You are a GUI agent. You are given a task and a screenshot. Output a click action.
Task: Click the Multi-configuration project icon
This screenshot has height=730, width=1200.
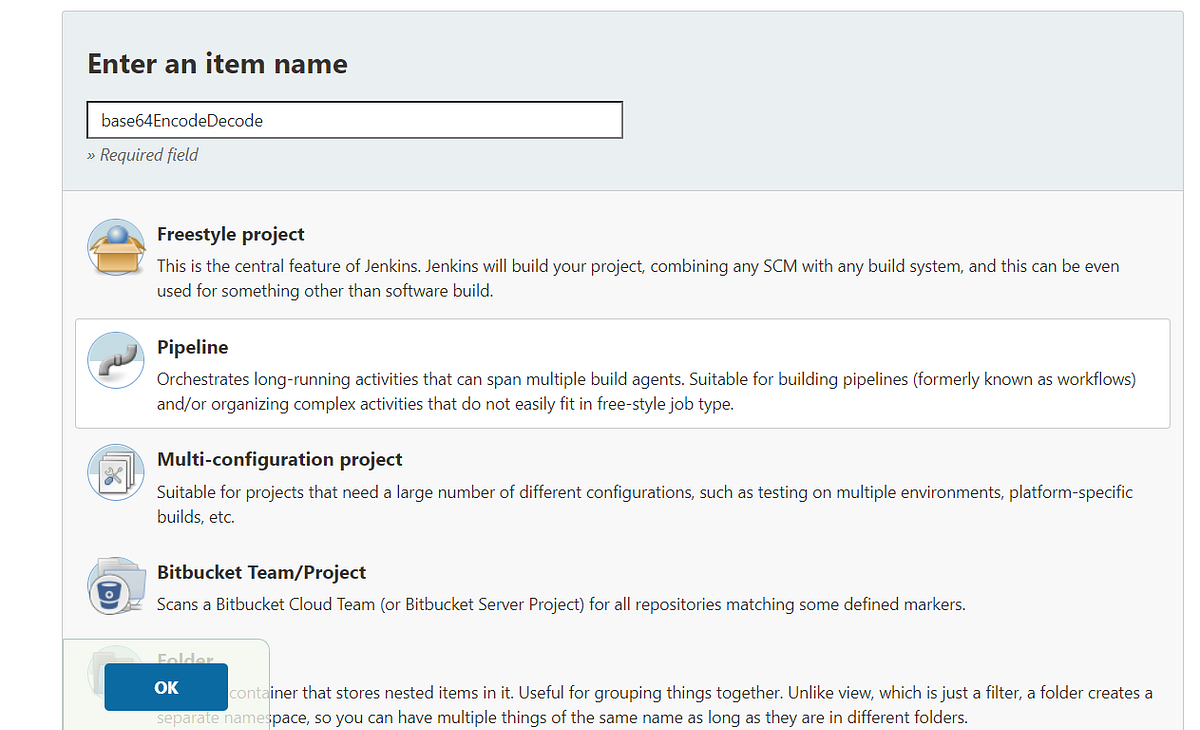tap(115, 472)
